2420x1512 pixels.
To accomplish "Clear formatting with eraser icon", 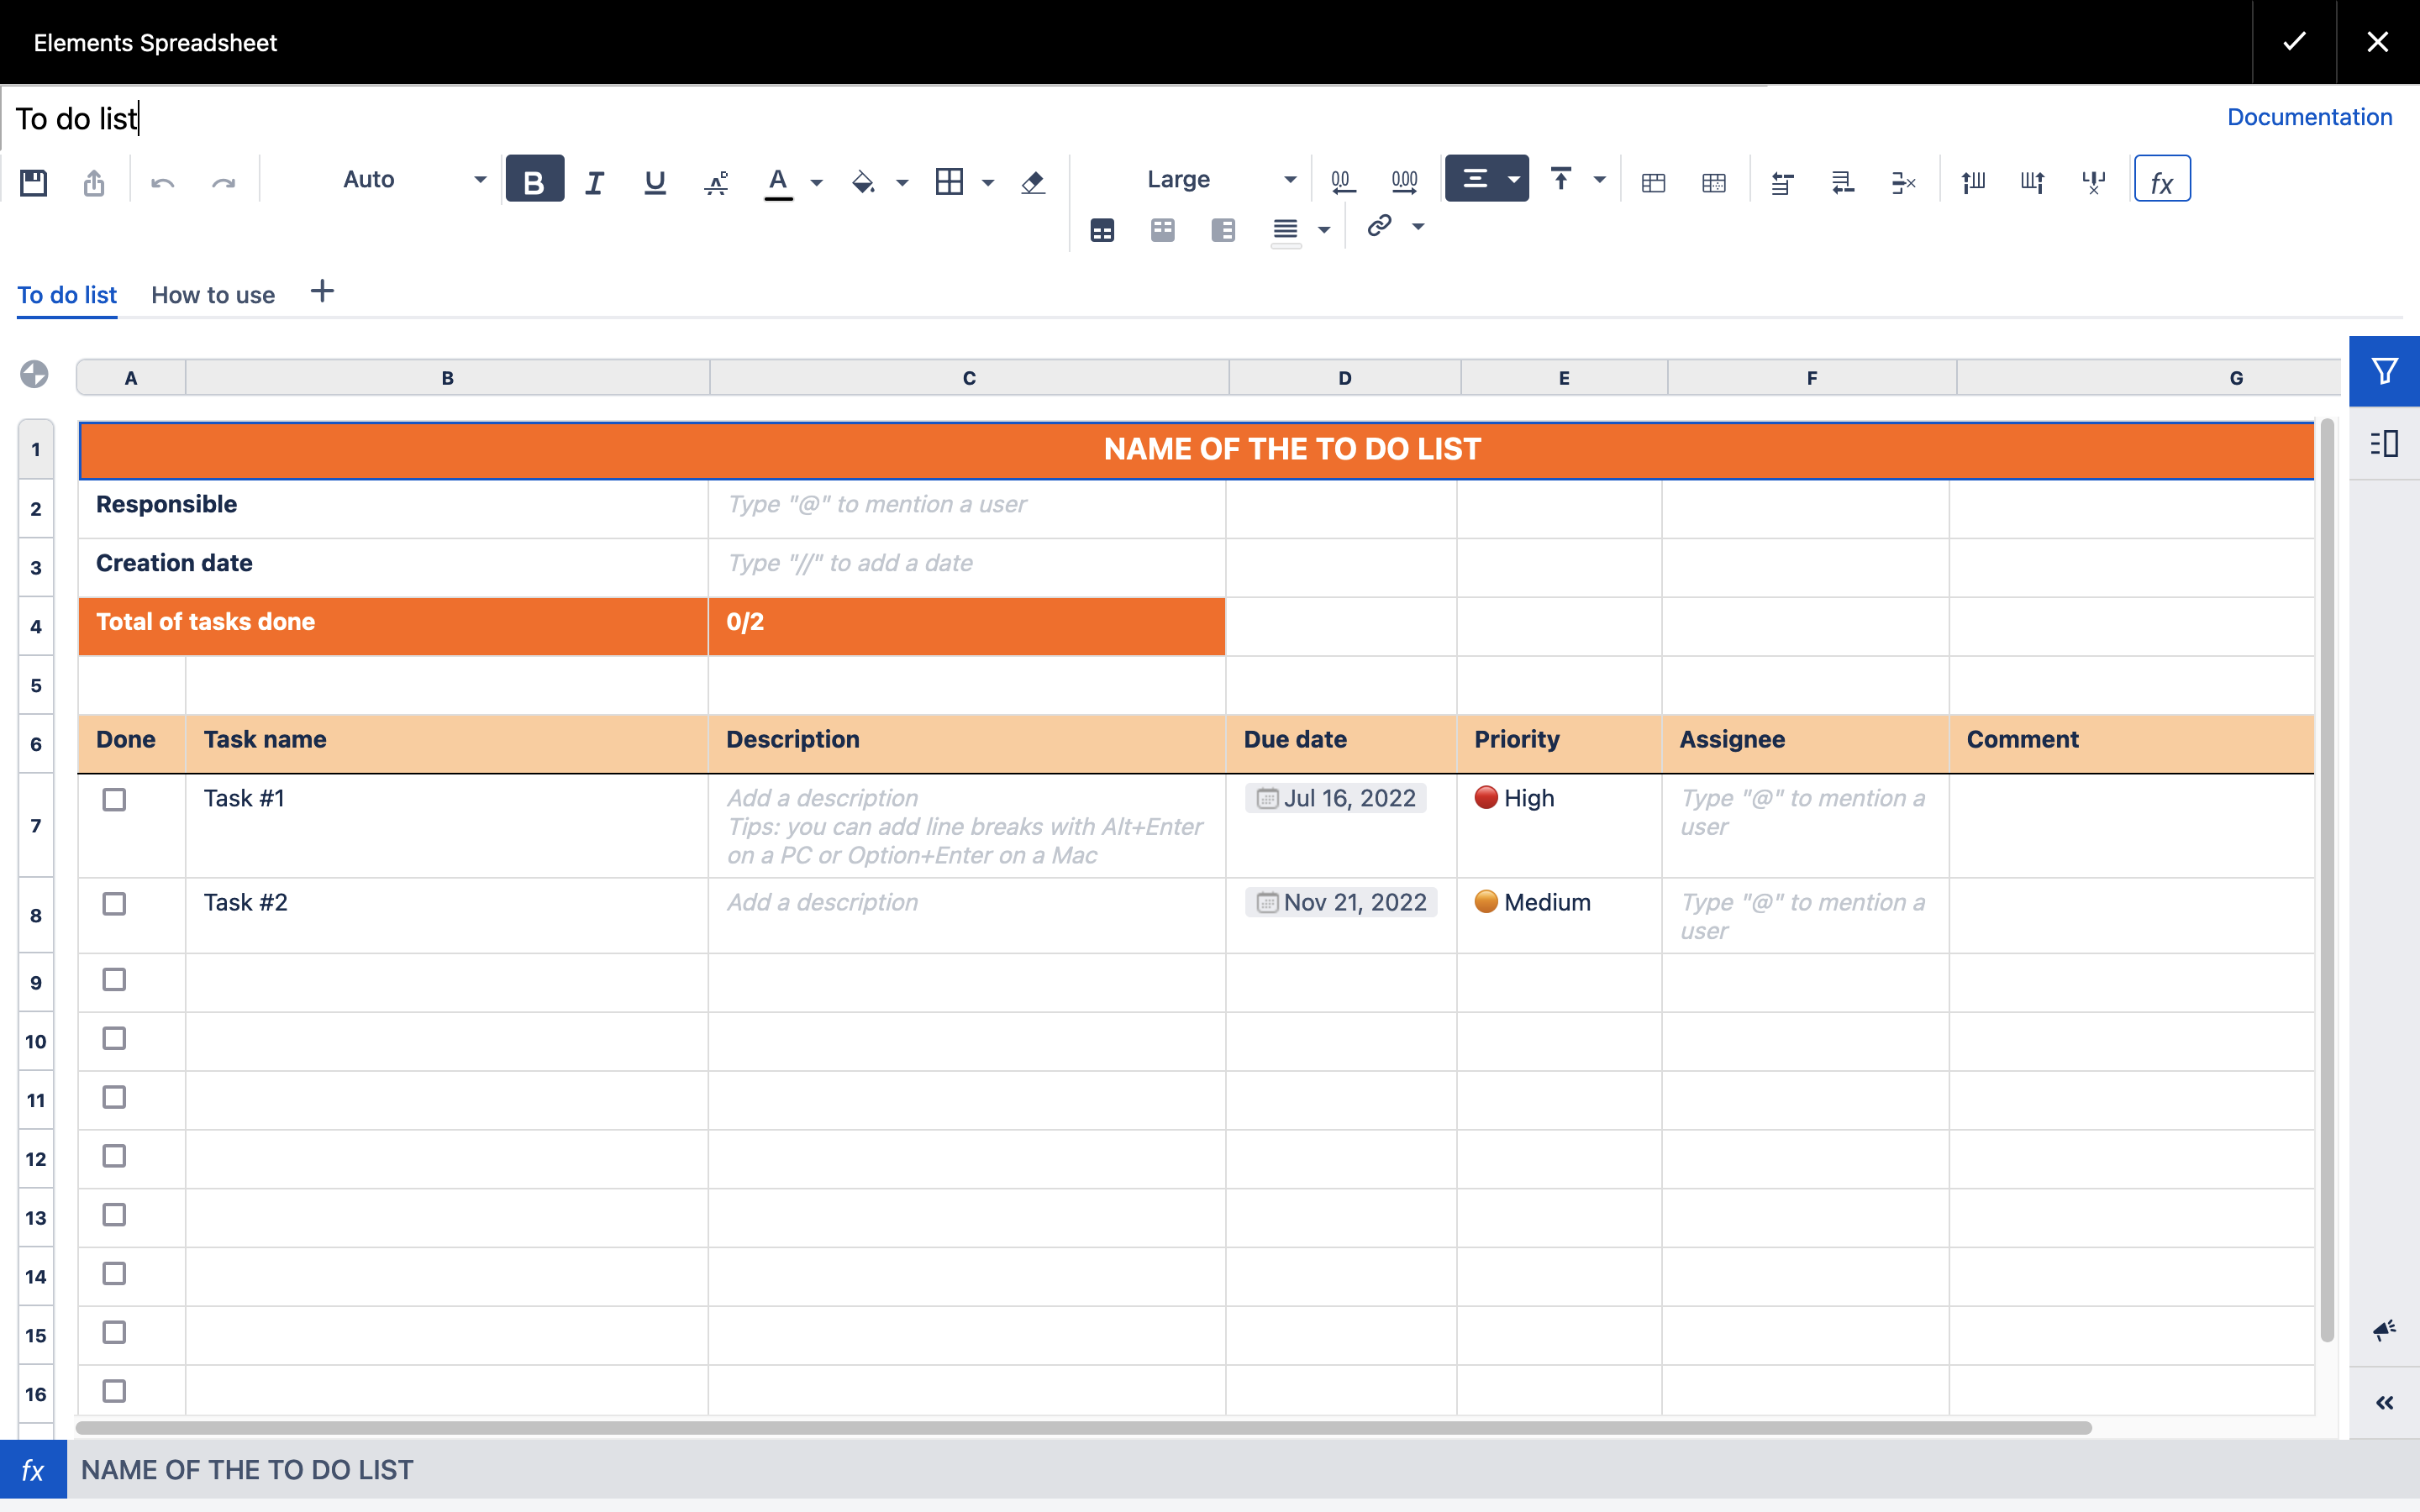I will 1032,181.
